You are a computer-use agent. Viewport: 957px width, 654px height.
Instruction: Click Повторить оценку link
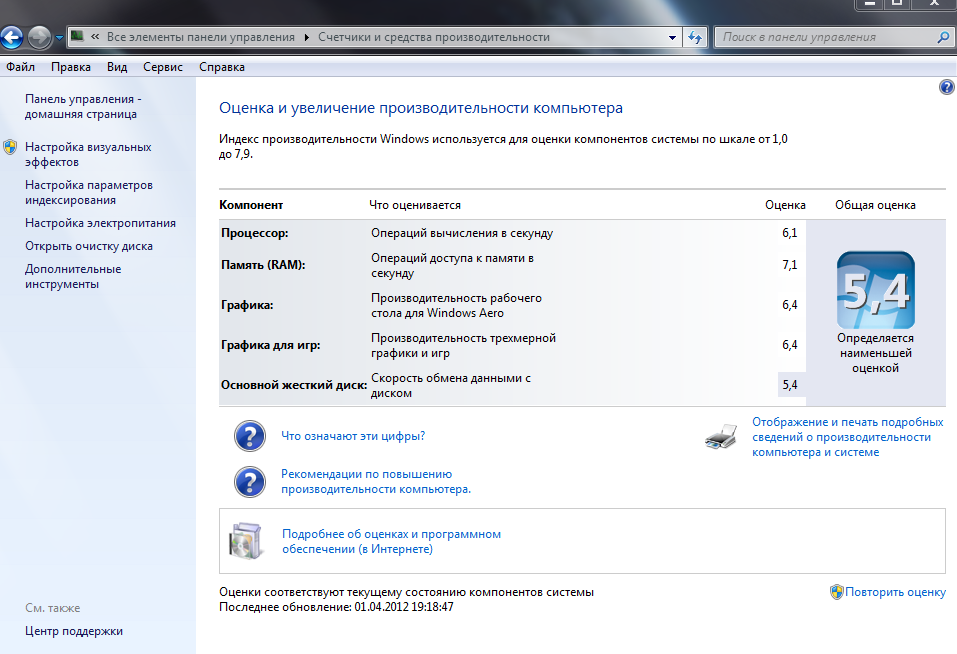pyautogui.click(x=895, y=592)
